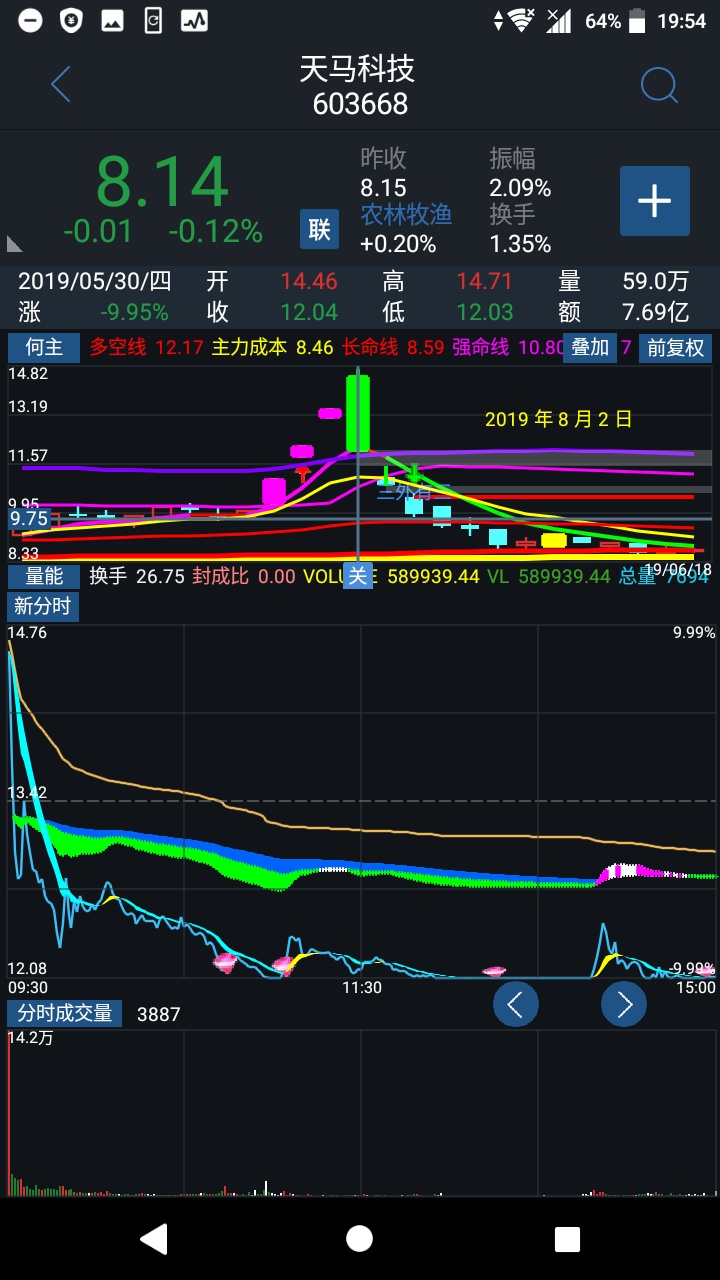Tap the current price 8.14
This screenshot has width=720, height=1280.
163,182
